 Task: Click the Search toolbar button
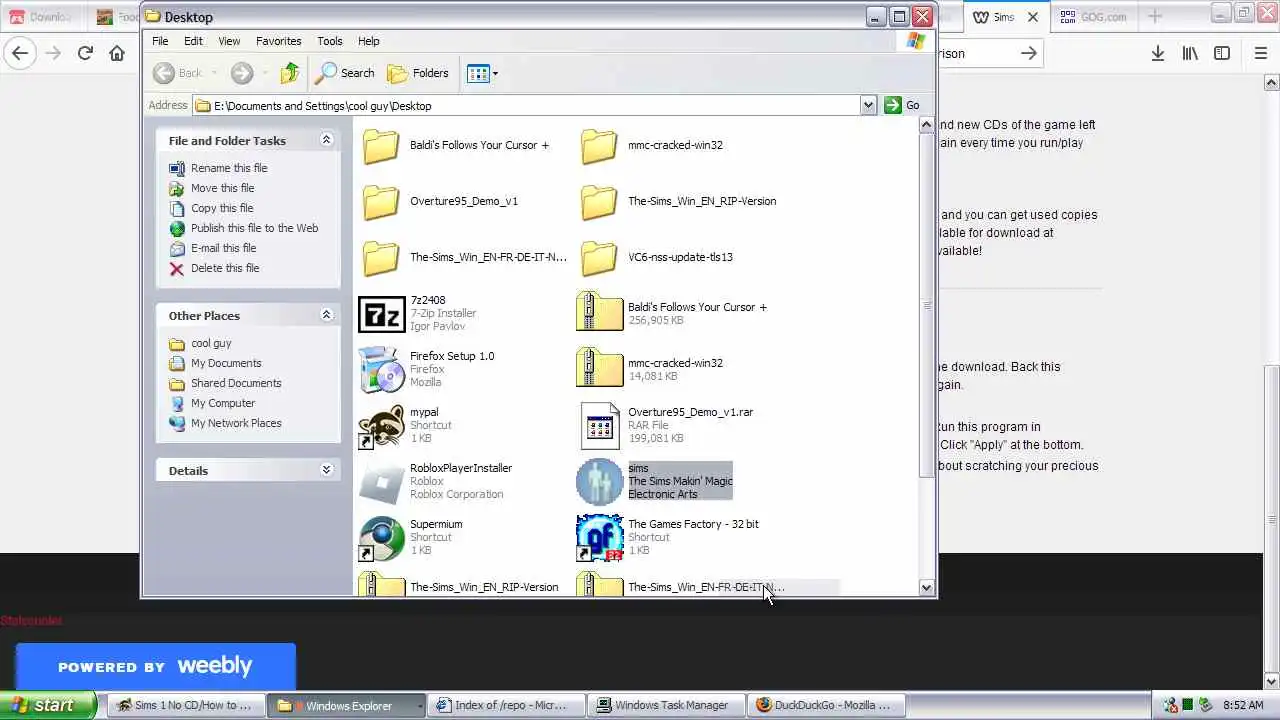point(345,73)
